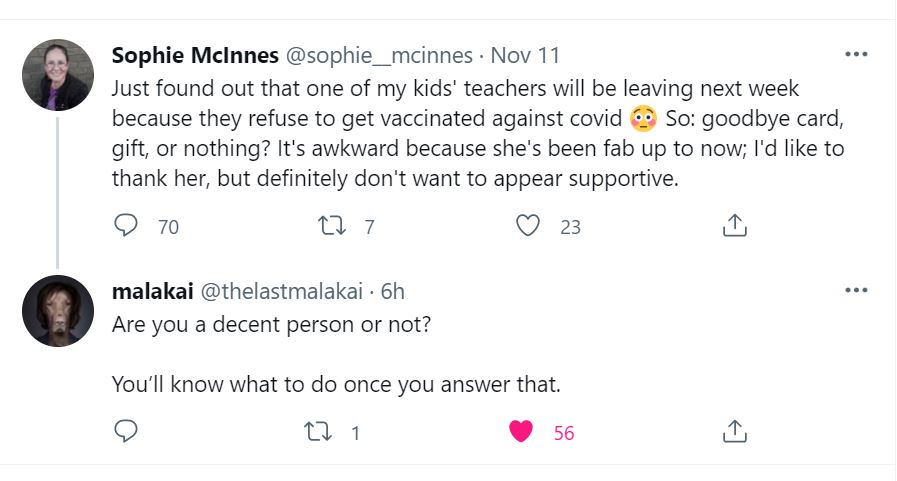The image size is (897, 481).
Task: Reply to malakai's tweet
Action: 126,432
